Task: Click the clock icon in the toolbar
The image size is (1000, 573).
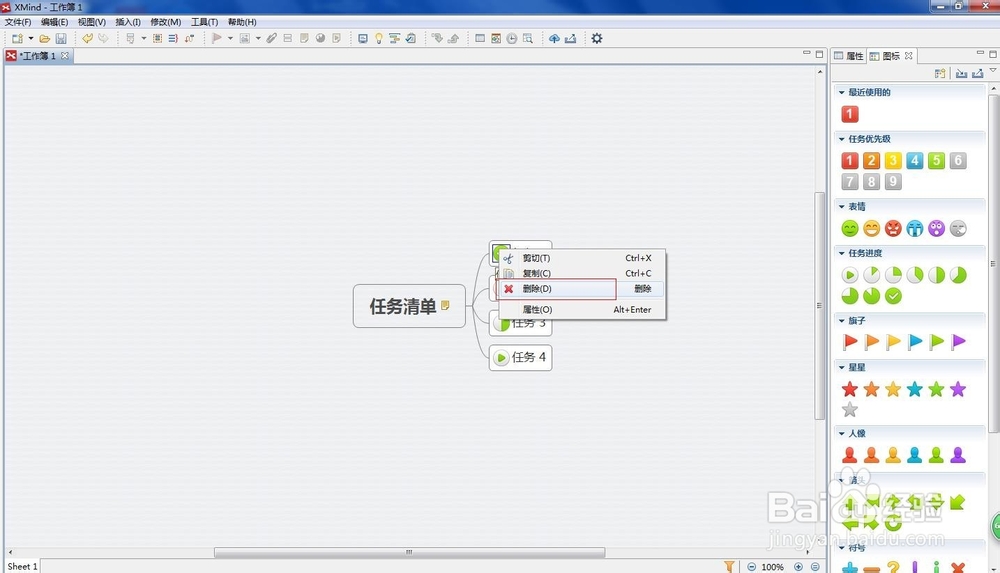Action: pos(511,38)
